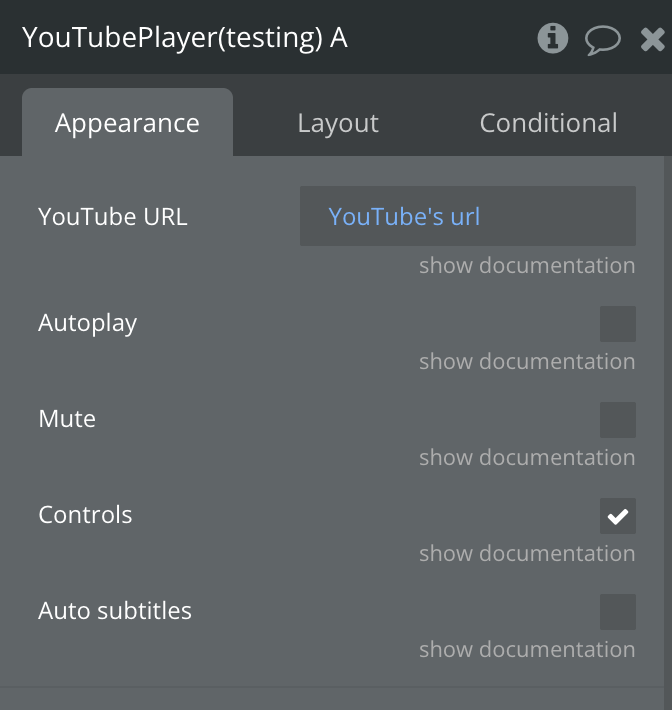The width and height of the screenshot is (672, 710).
Task: Switch to the Appearance tab
Action: click(127, 123)
